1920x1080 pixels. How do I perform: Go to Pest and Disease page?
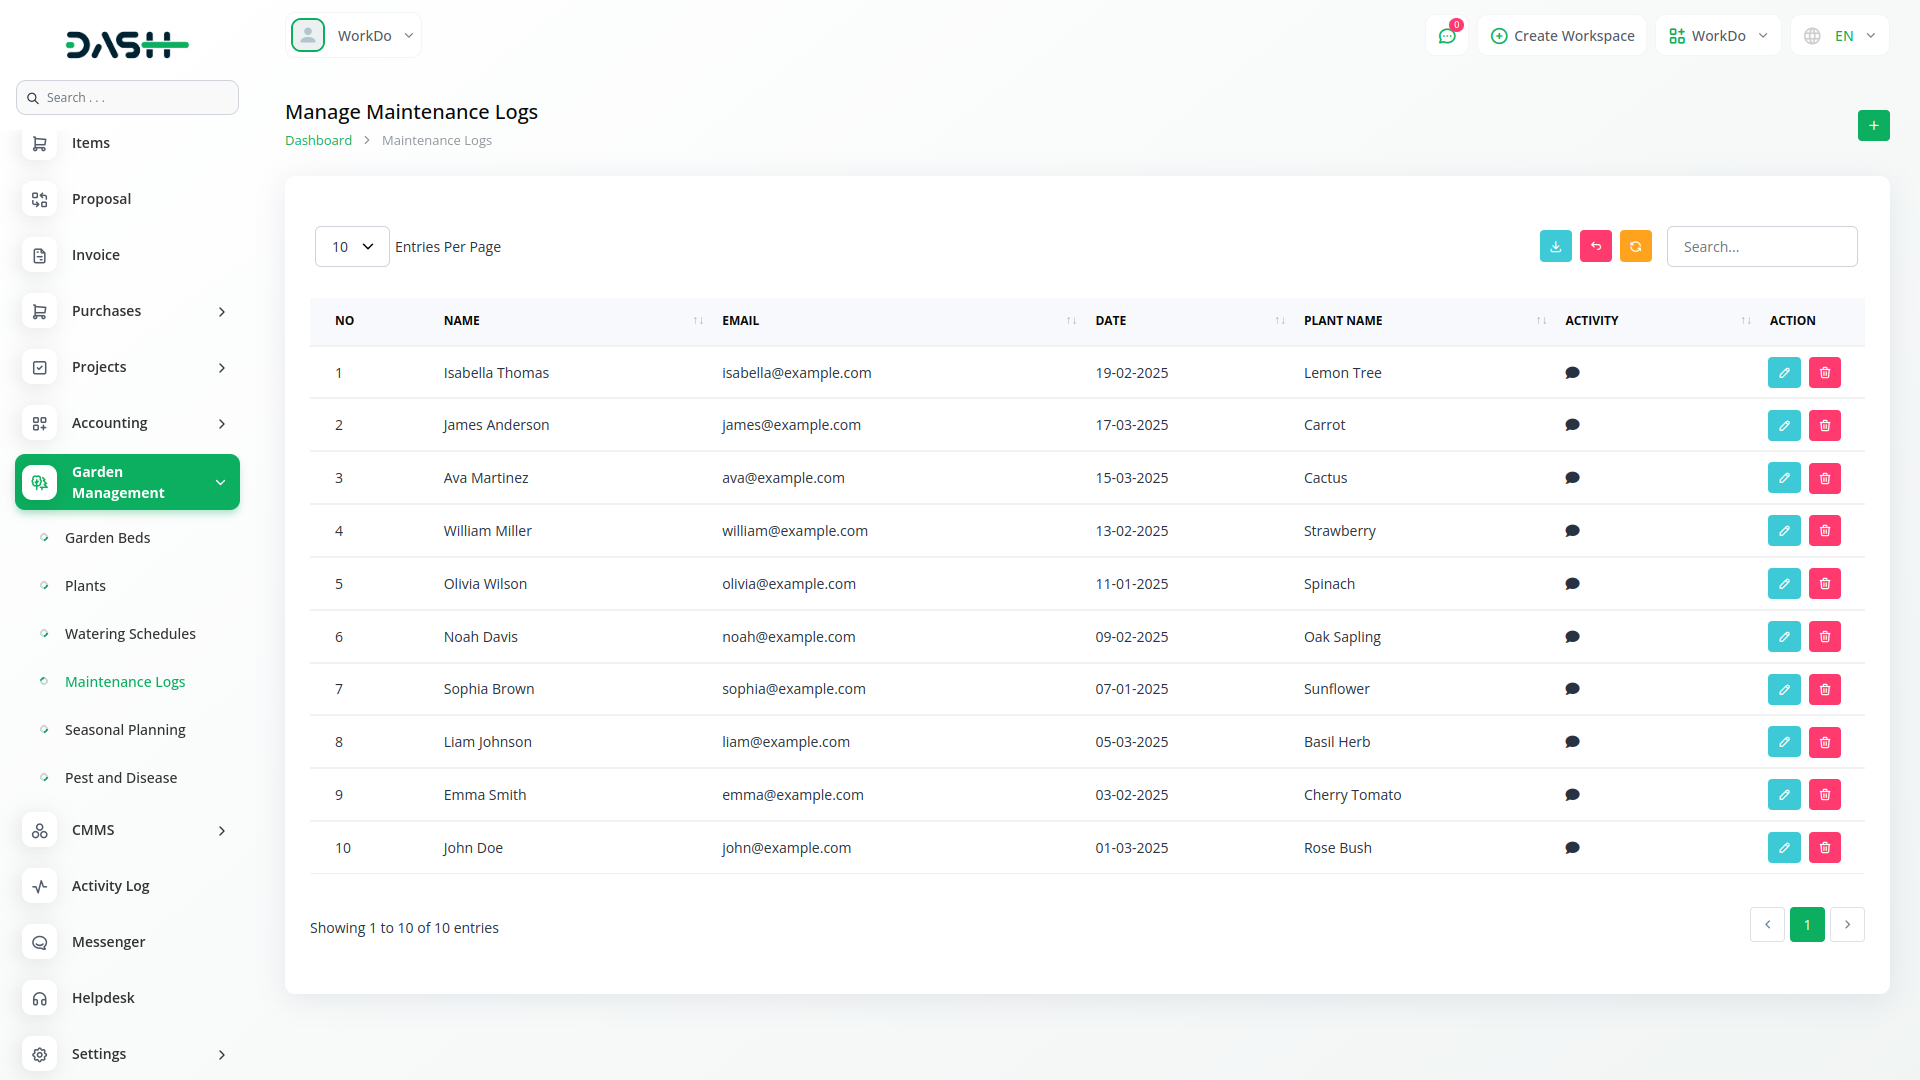(121, 778)
